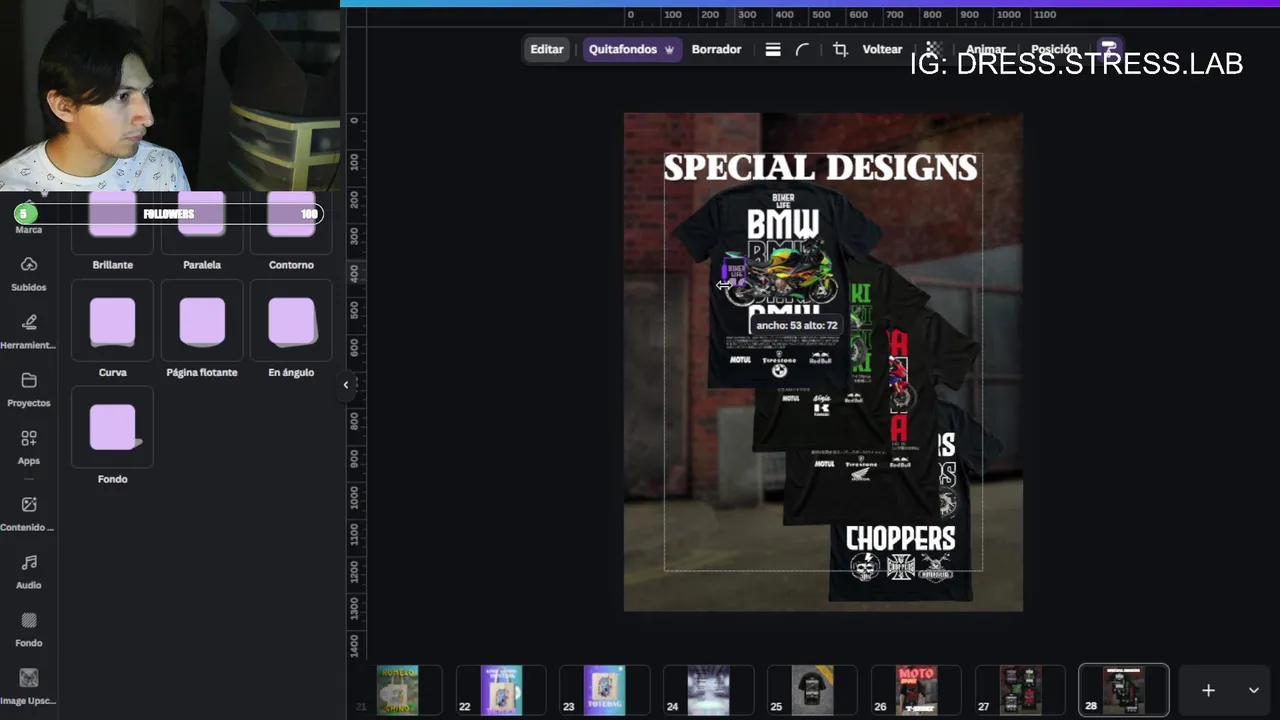Open the Voltear flip menu
This screenshot has height=720, width=1280.
882,49
